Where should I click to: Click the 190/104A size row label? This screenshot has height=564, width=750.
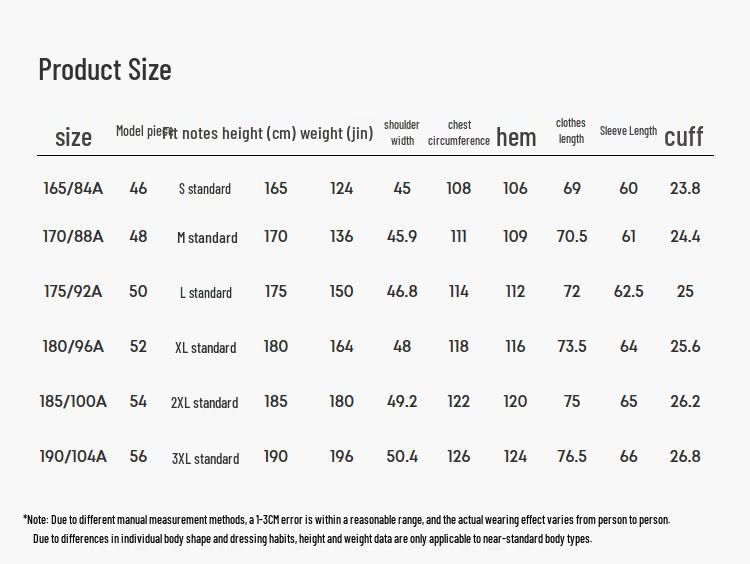click(x=73, y=456)
